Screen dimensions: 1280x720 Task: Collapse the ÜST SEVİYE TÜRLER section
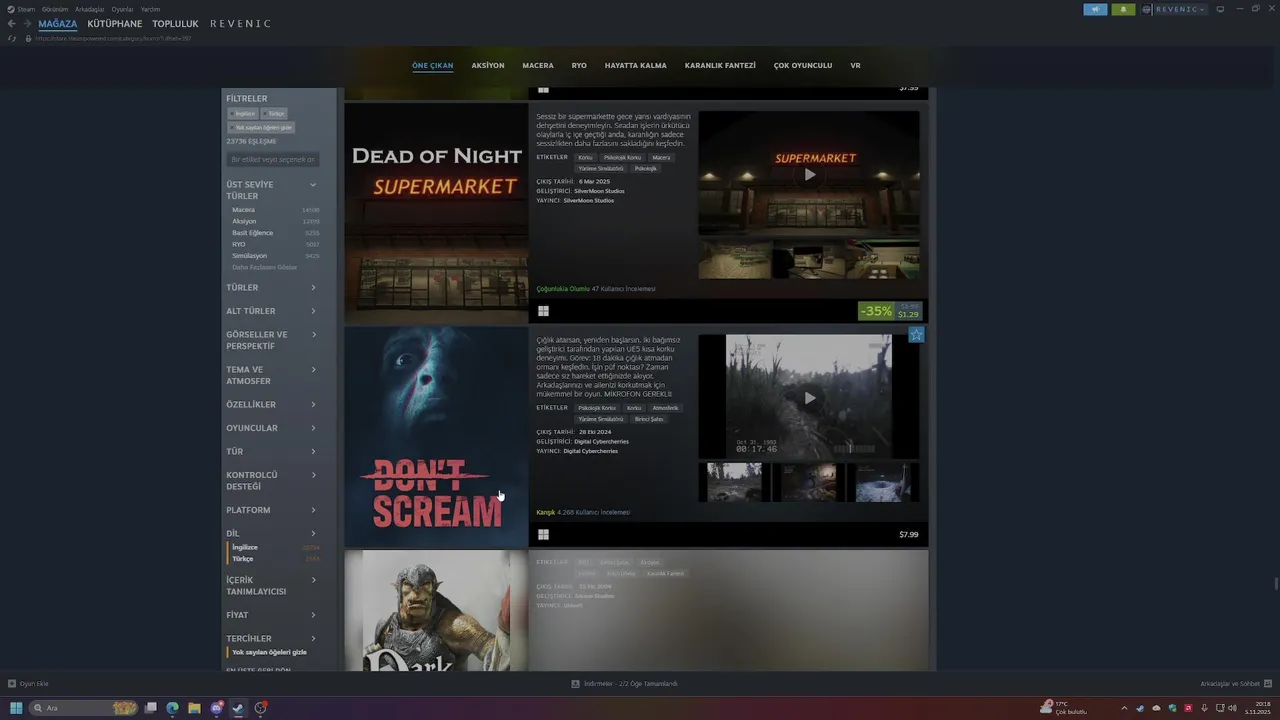pyautogui.click(x=313, y=185)
